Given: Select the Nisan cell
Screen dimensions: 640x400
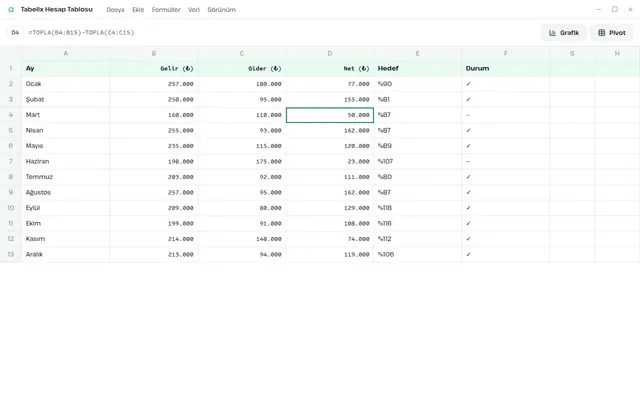Looking at the screenshot, I should click(66, 130).
